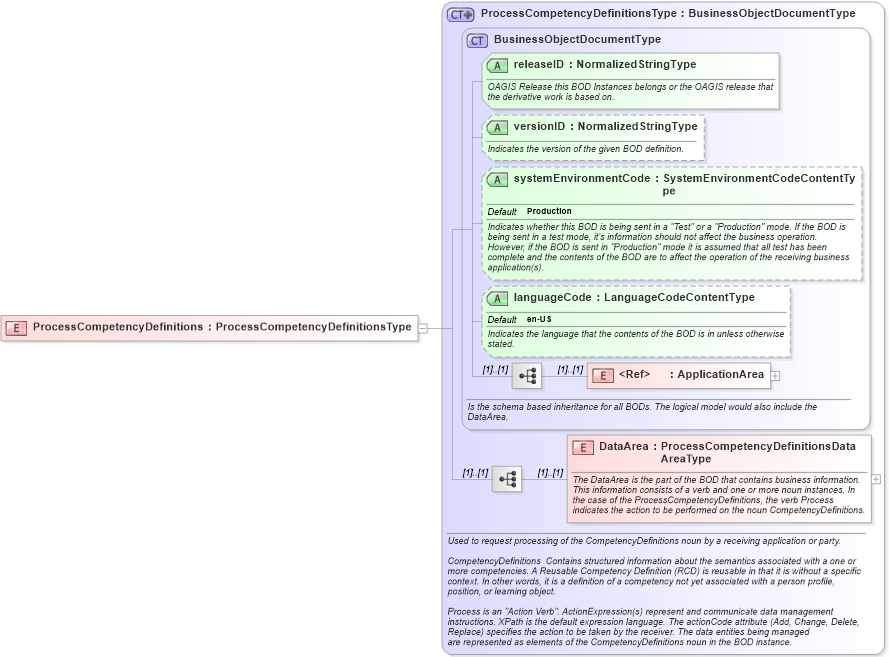Select the CT icon of BusinessObjectDocumentType
The width and height of the screenshot is (889, 657).
tap(478, 40)
